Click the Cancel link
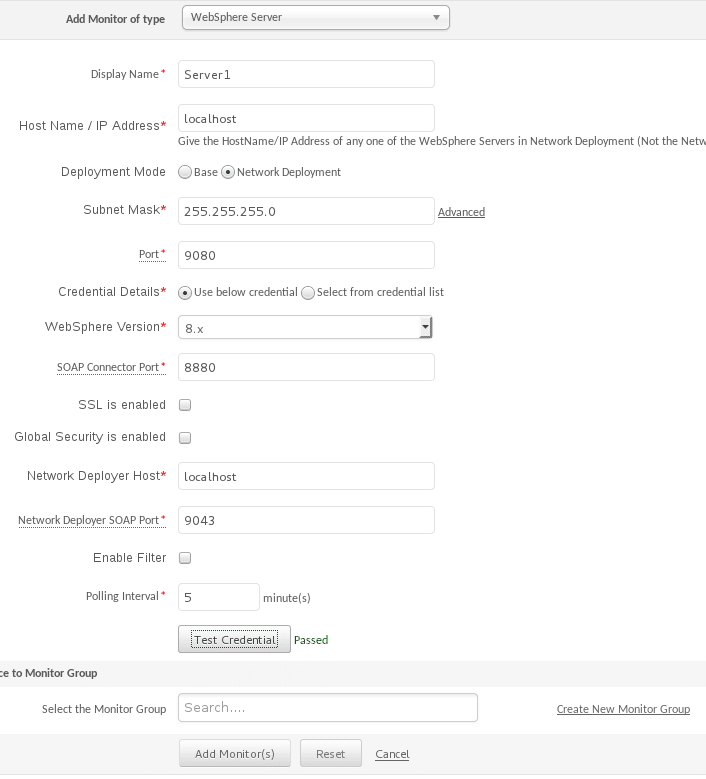 click(392, 754)
